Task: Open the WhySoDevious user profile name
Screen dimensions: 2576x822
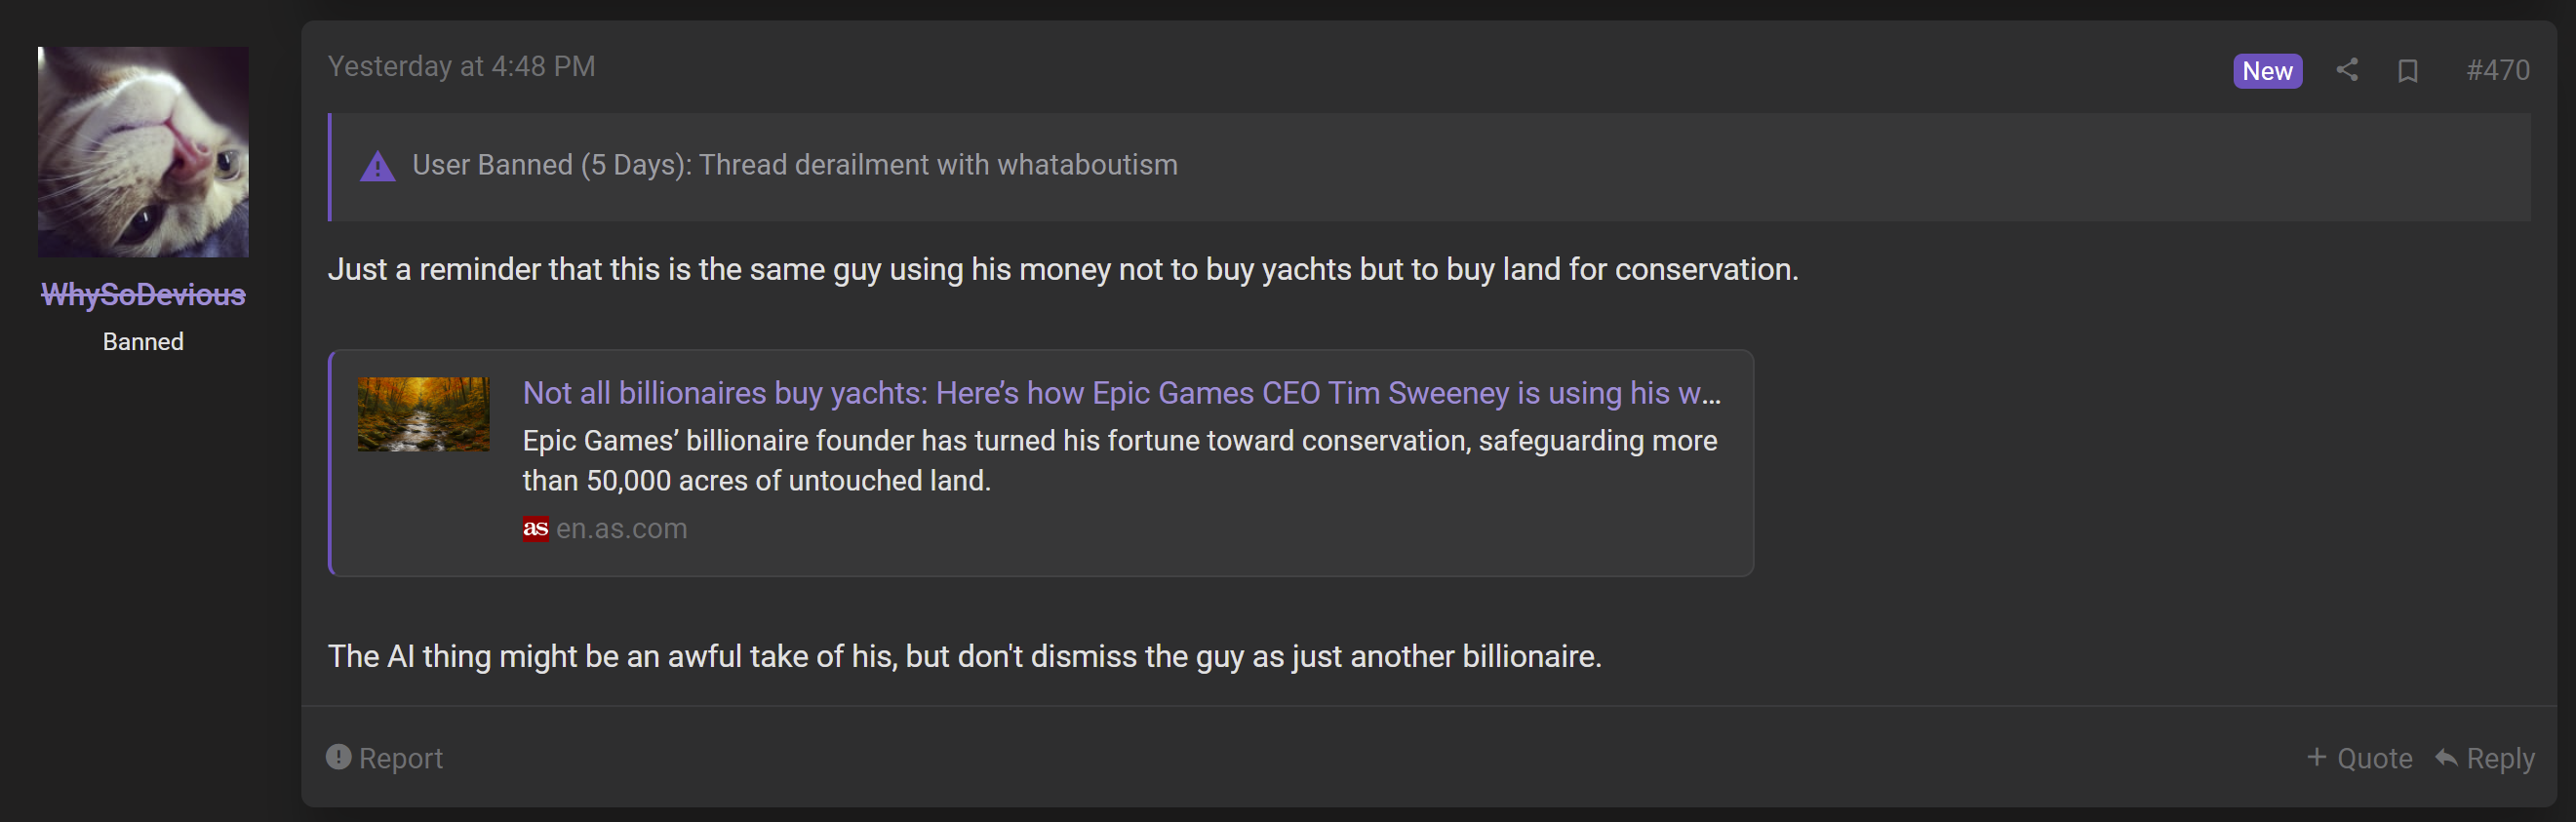Action: pos(143,295)
